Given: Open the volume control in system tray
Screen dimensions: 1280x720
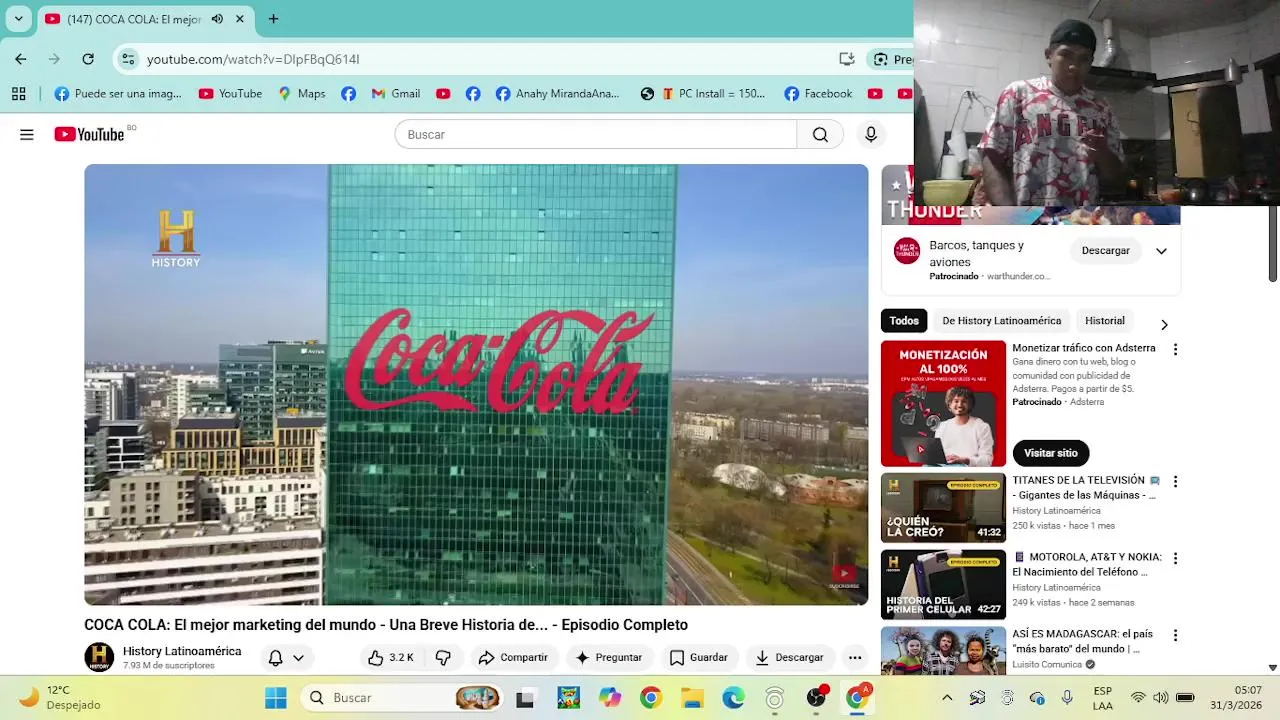Looking at the screenshot, I should click(x=1161, y=697).
